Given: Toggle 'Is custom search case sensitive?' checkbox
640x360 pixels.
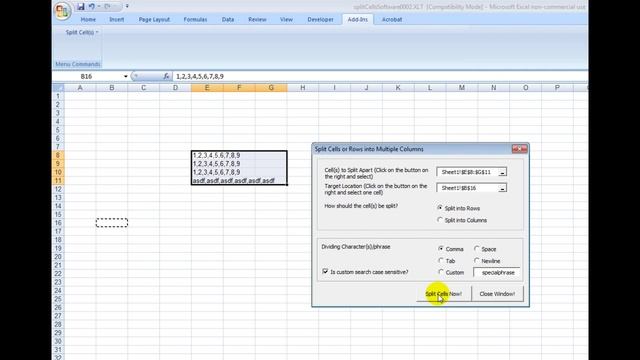Looking at the screenshot, I should 325,271.
